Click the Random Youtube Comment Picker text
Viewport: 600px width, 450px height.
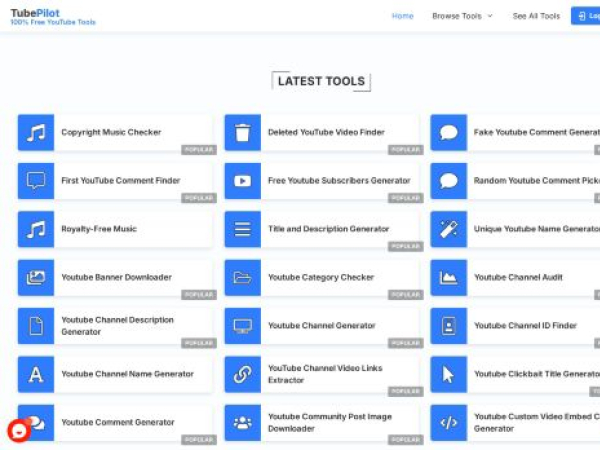coord(537,180)
